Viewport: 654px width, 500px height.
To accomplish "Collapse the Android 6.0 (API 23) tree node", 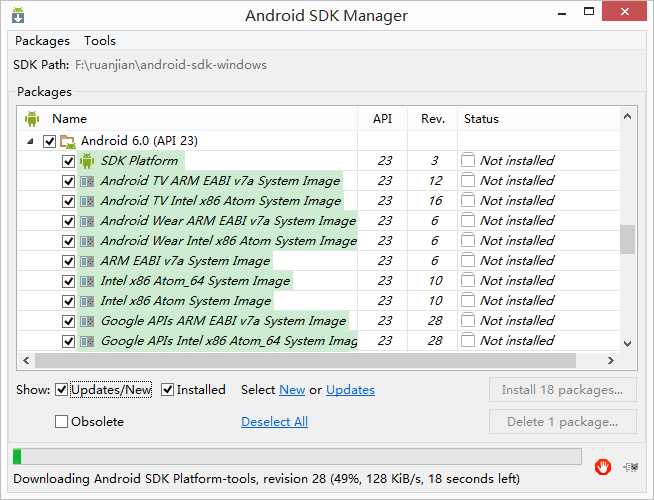I will tap(30, 142).
